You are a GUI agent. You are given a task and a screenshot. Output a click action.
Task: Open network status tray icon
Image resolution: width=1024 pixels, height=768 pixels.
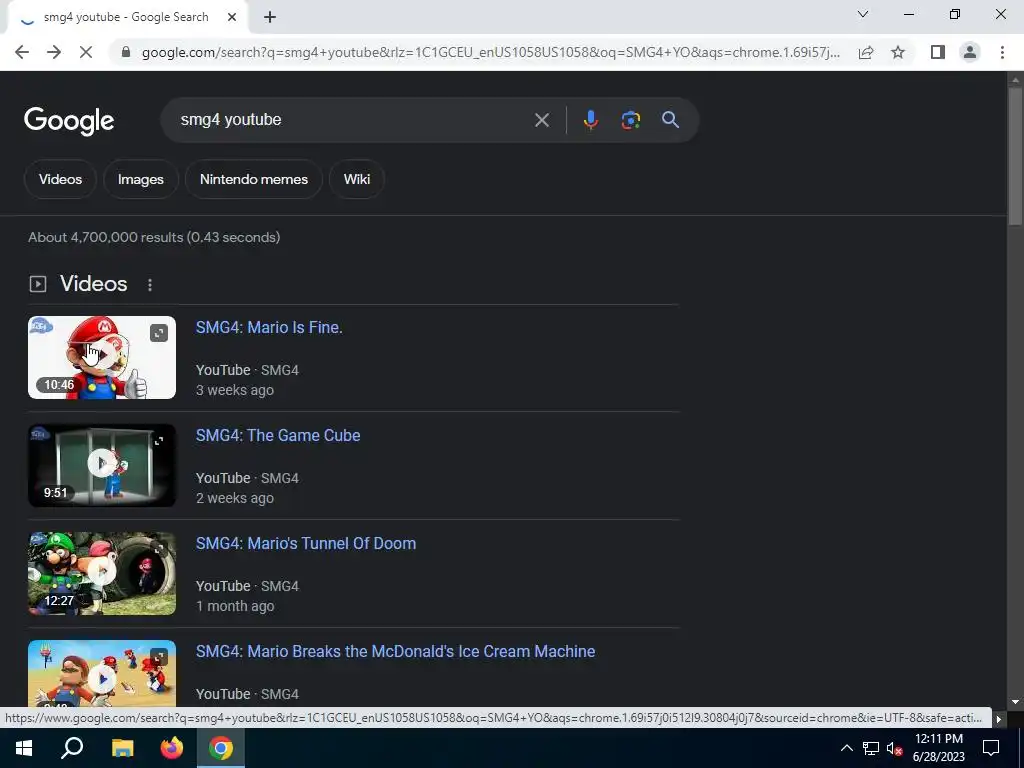pyautogui.click(x=871, y=748)
